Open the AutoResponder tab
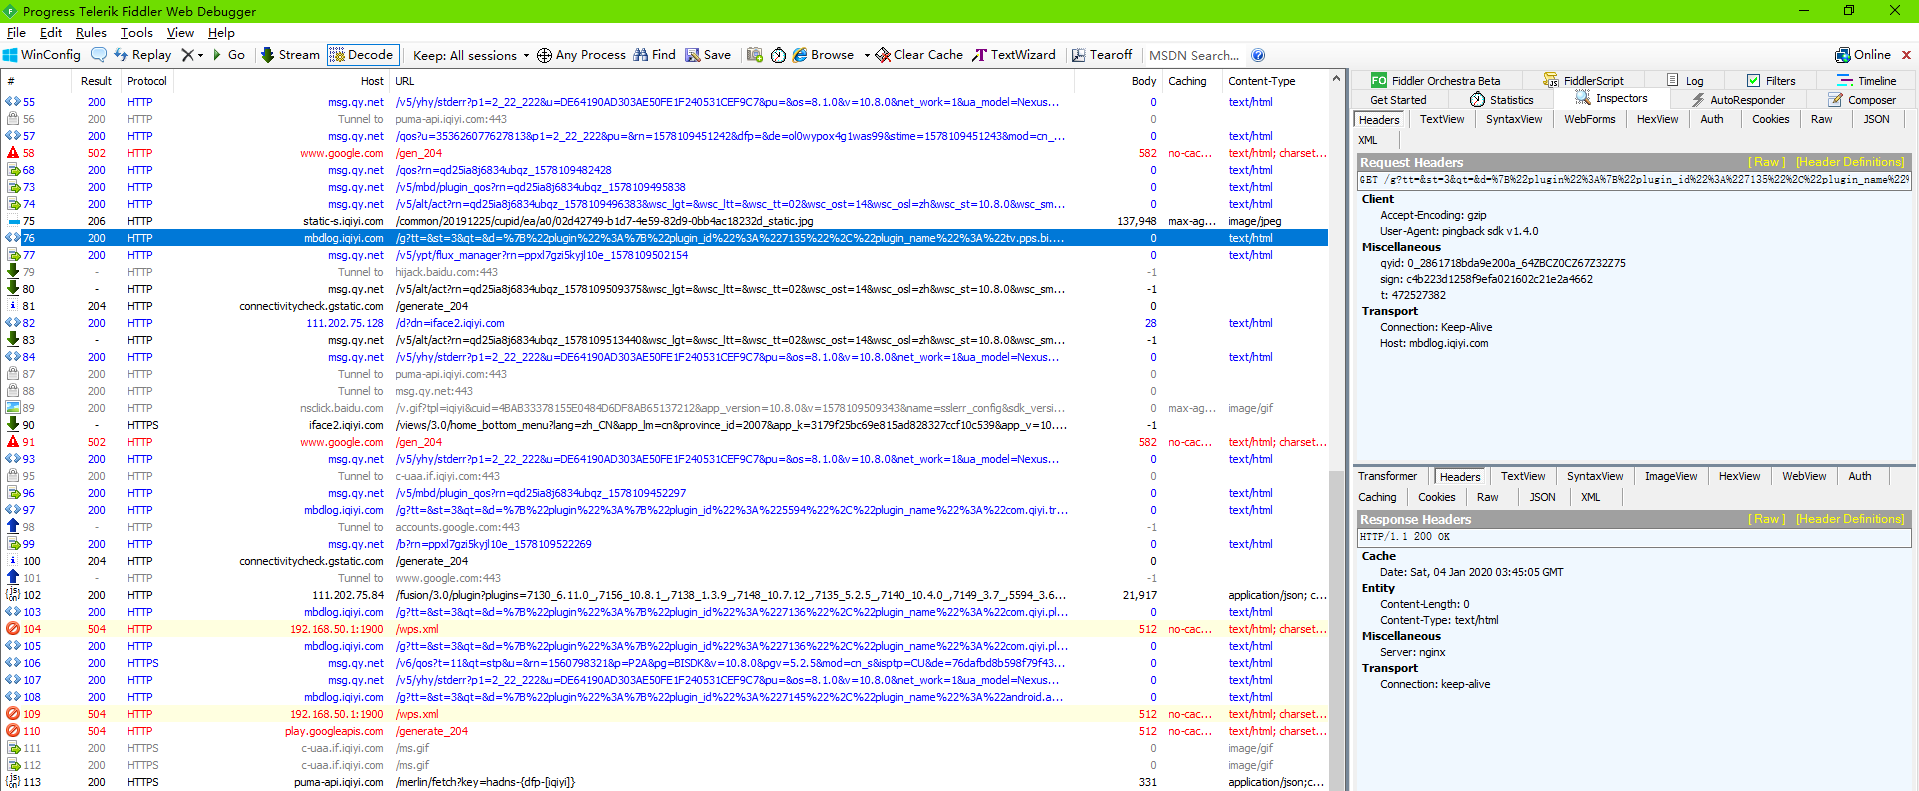The width and height of the screenshot is (1919, 791). pyautogui.click(x=1737, y=100)
